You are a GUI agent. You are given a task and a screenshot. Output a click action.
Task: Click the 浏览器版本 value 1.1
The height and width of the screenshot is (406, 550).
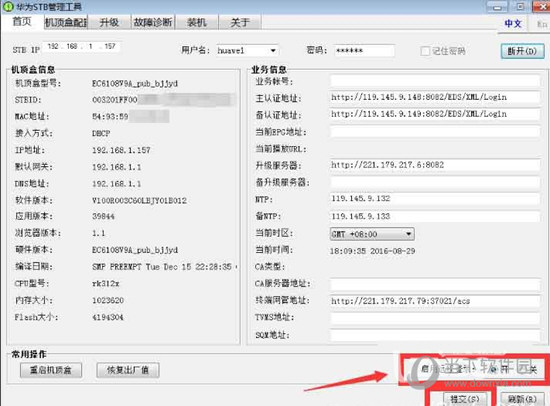(99, 233)
